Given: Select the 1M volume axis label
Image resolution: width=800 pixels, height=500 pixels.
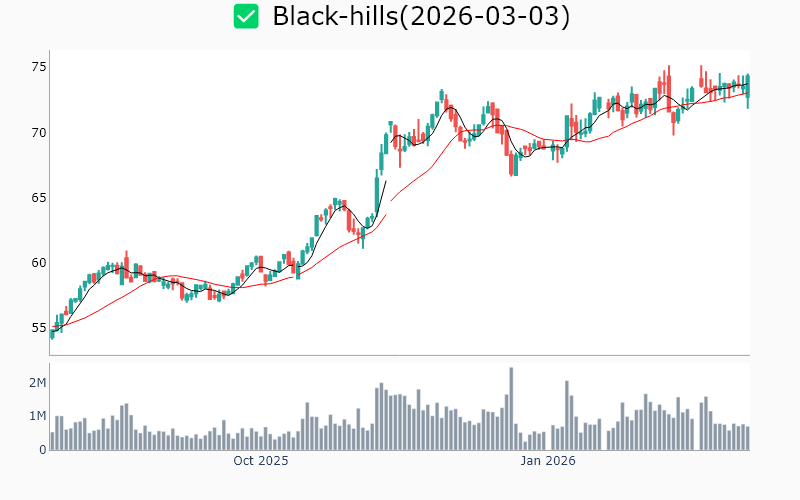Looking at the screenshot, I should 36,416.
